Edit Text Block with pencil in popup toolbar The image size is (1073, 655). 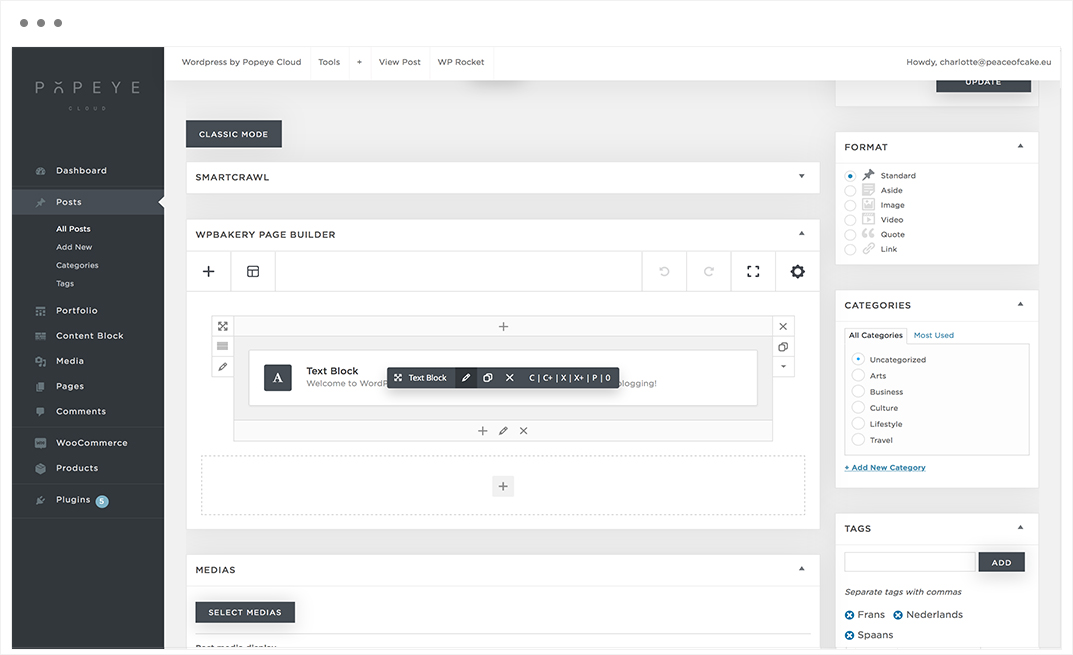pyautogui.click(x=466, y=378)
